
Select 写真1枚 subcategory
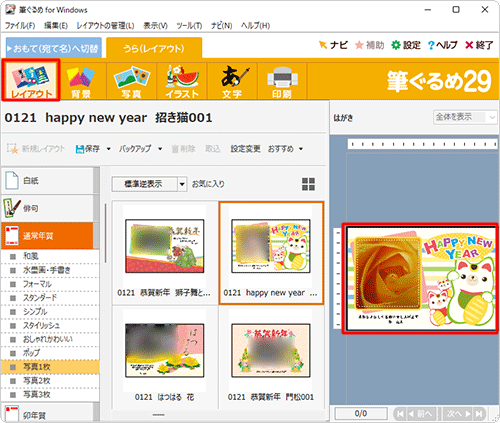pyautogui.click(x=50, y=367)
